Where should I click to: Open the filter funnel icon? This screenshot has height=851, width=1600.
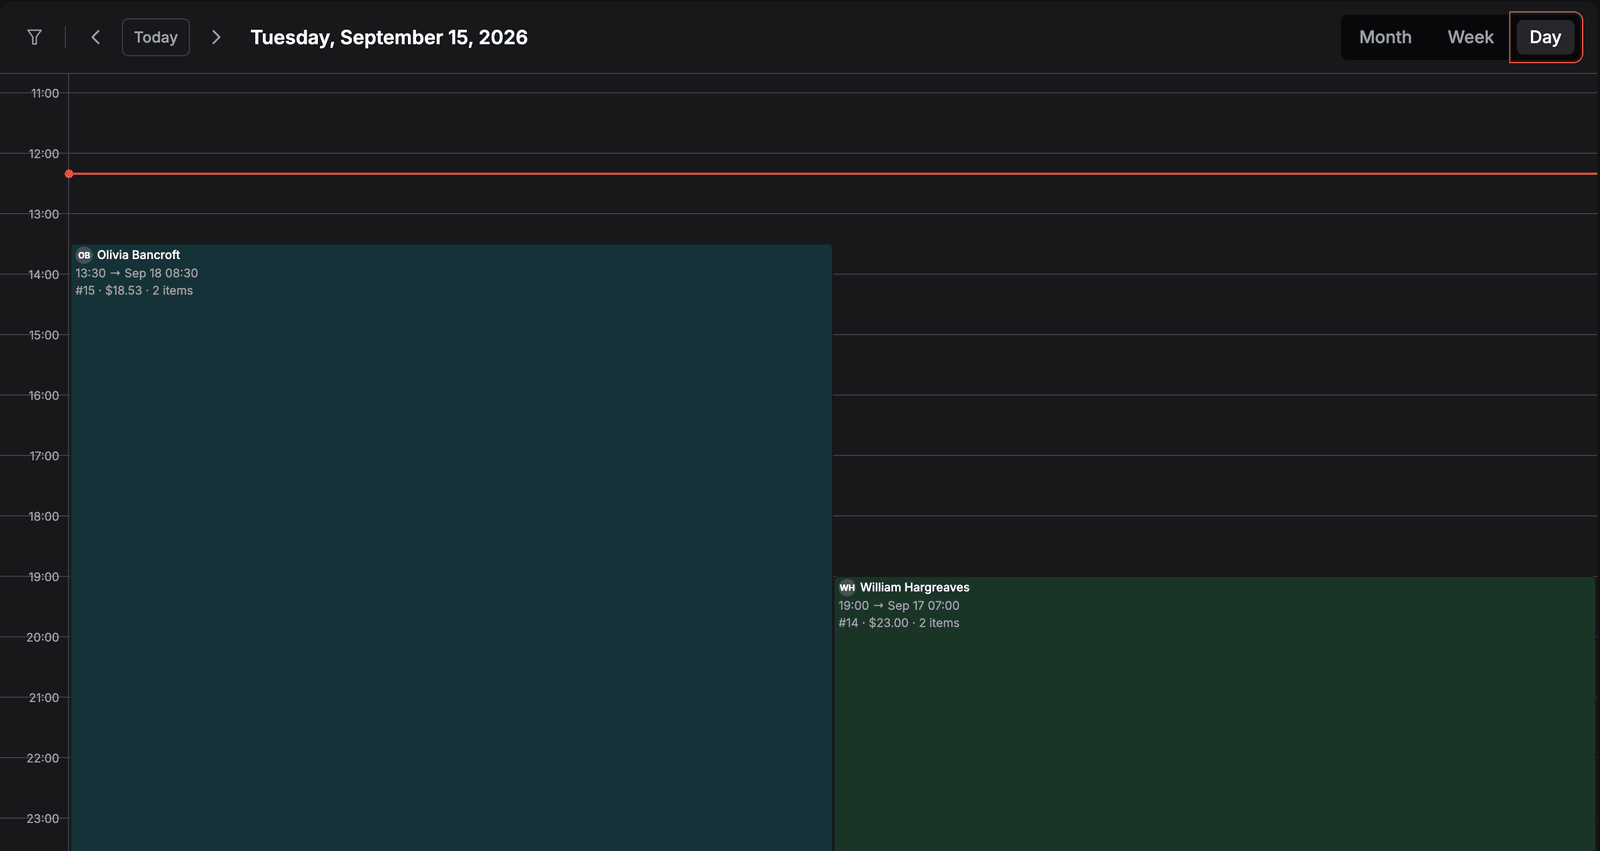pyautogui.click(x=34, y=37)
